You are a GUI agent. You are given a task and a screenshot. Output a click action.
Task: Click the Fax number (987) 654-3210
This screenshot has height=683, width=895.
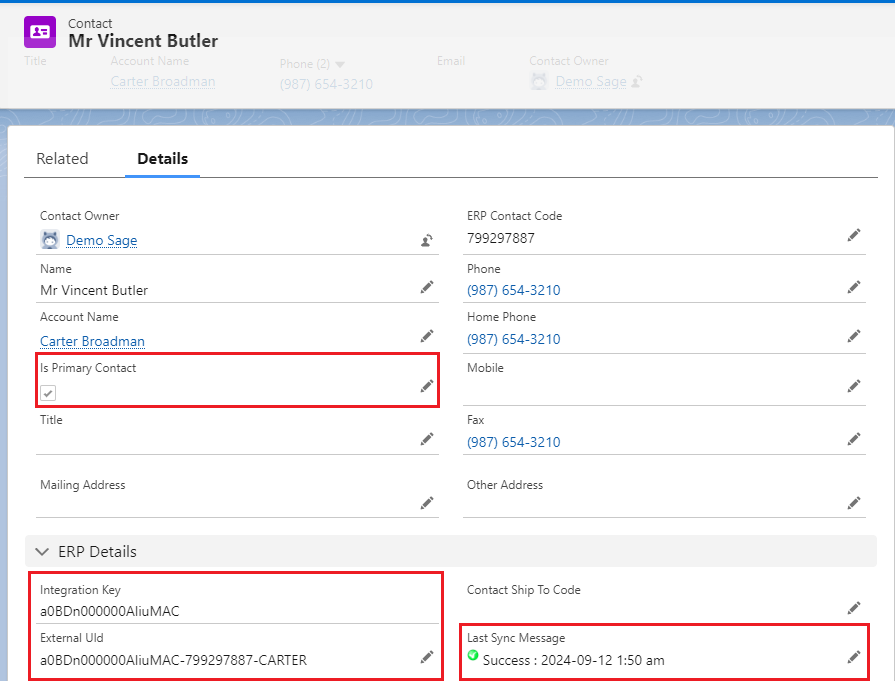click(513, 442)
